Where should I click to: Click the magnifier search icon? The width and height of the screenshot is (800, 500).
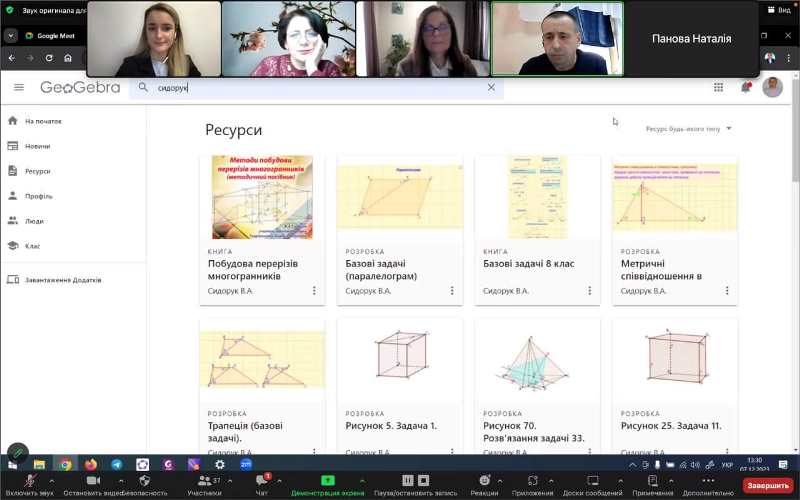click(143, 88)
